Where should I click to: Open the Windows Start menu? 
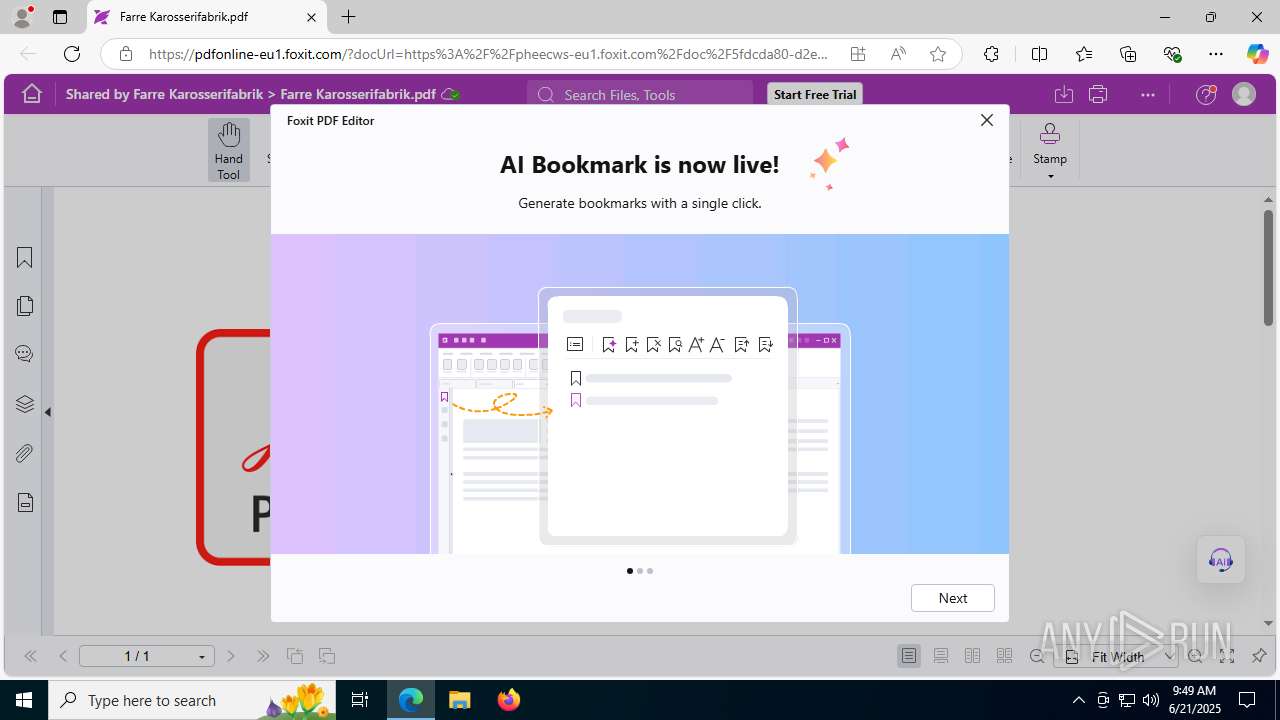point(23,700)
